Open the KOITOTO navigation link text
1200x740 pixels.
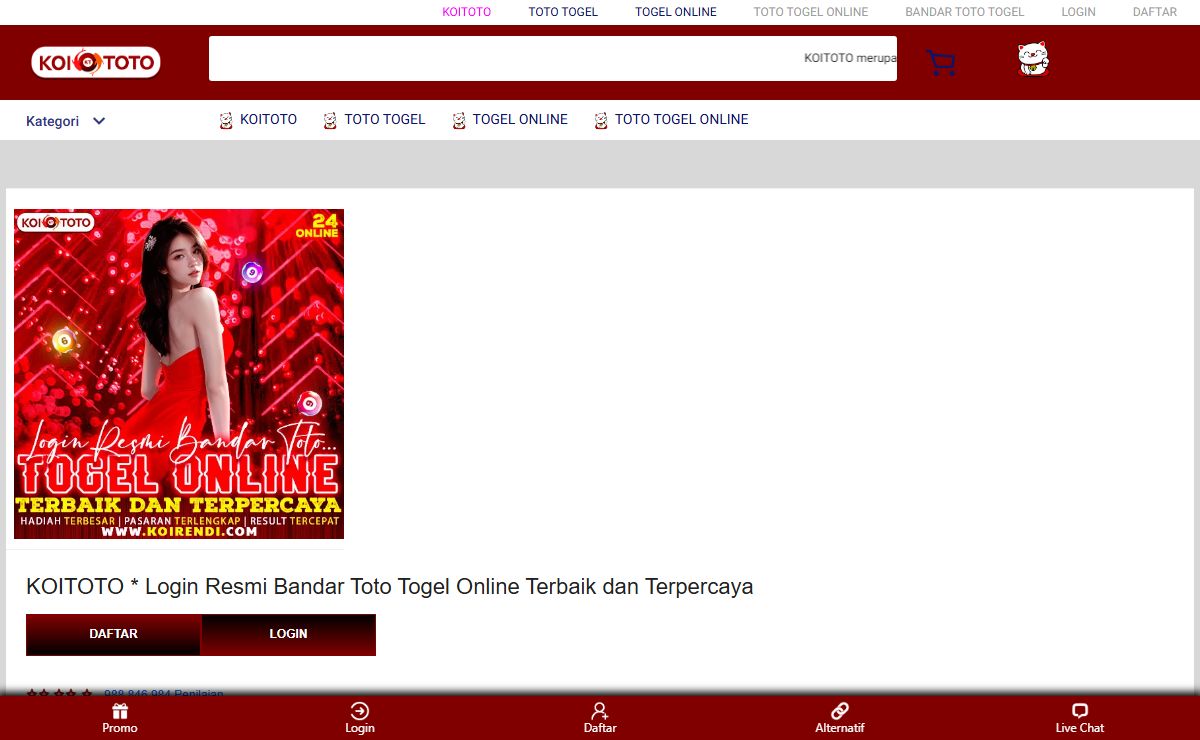pyautogui.click(x=268, y=119)
